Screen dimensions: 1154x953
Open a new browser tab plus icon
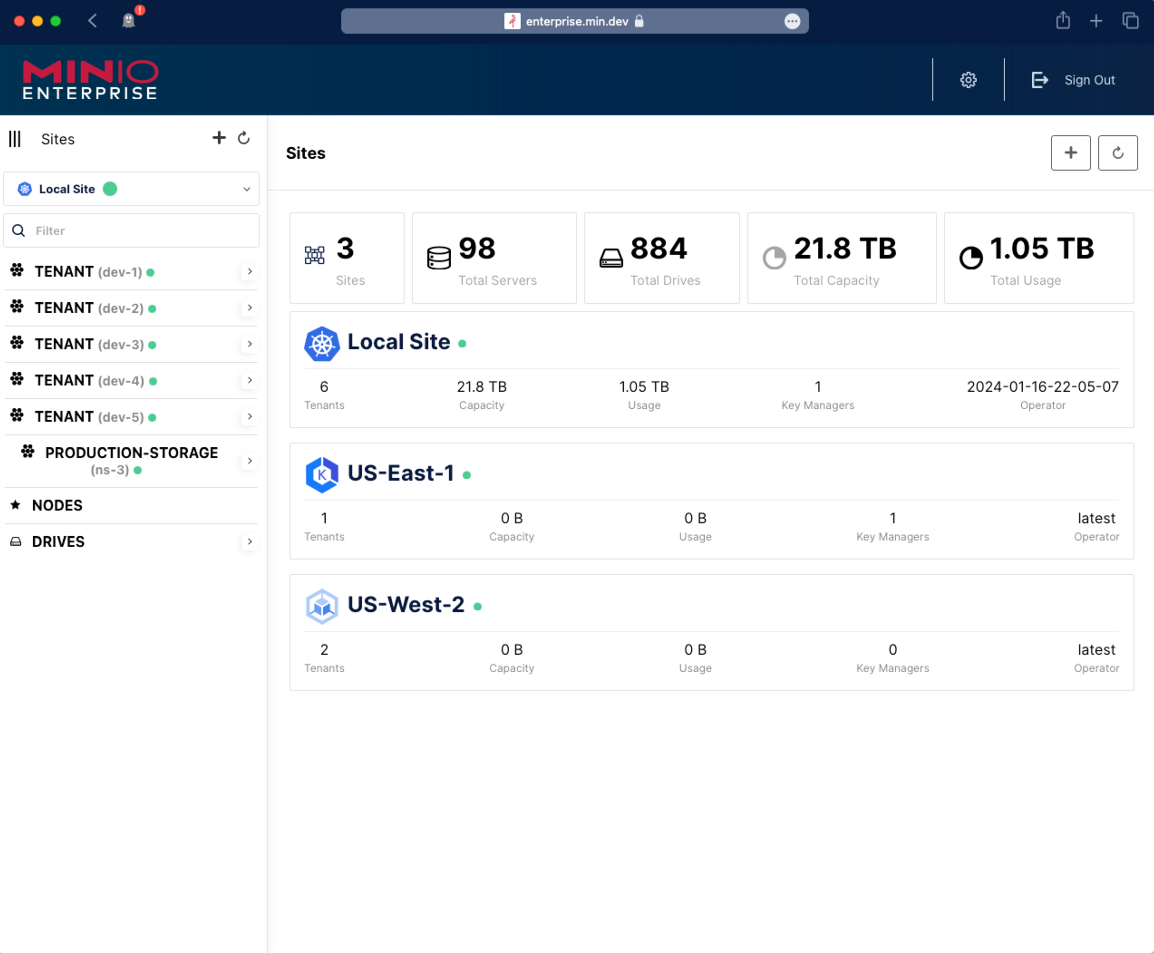tap(1096, 21)
